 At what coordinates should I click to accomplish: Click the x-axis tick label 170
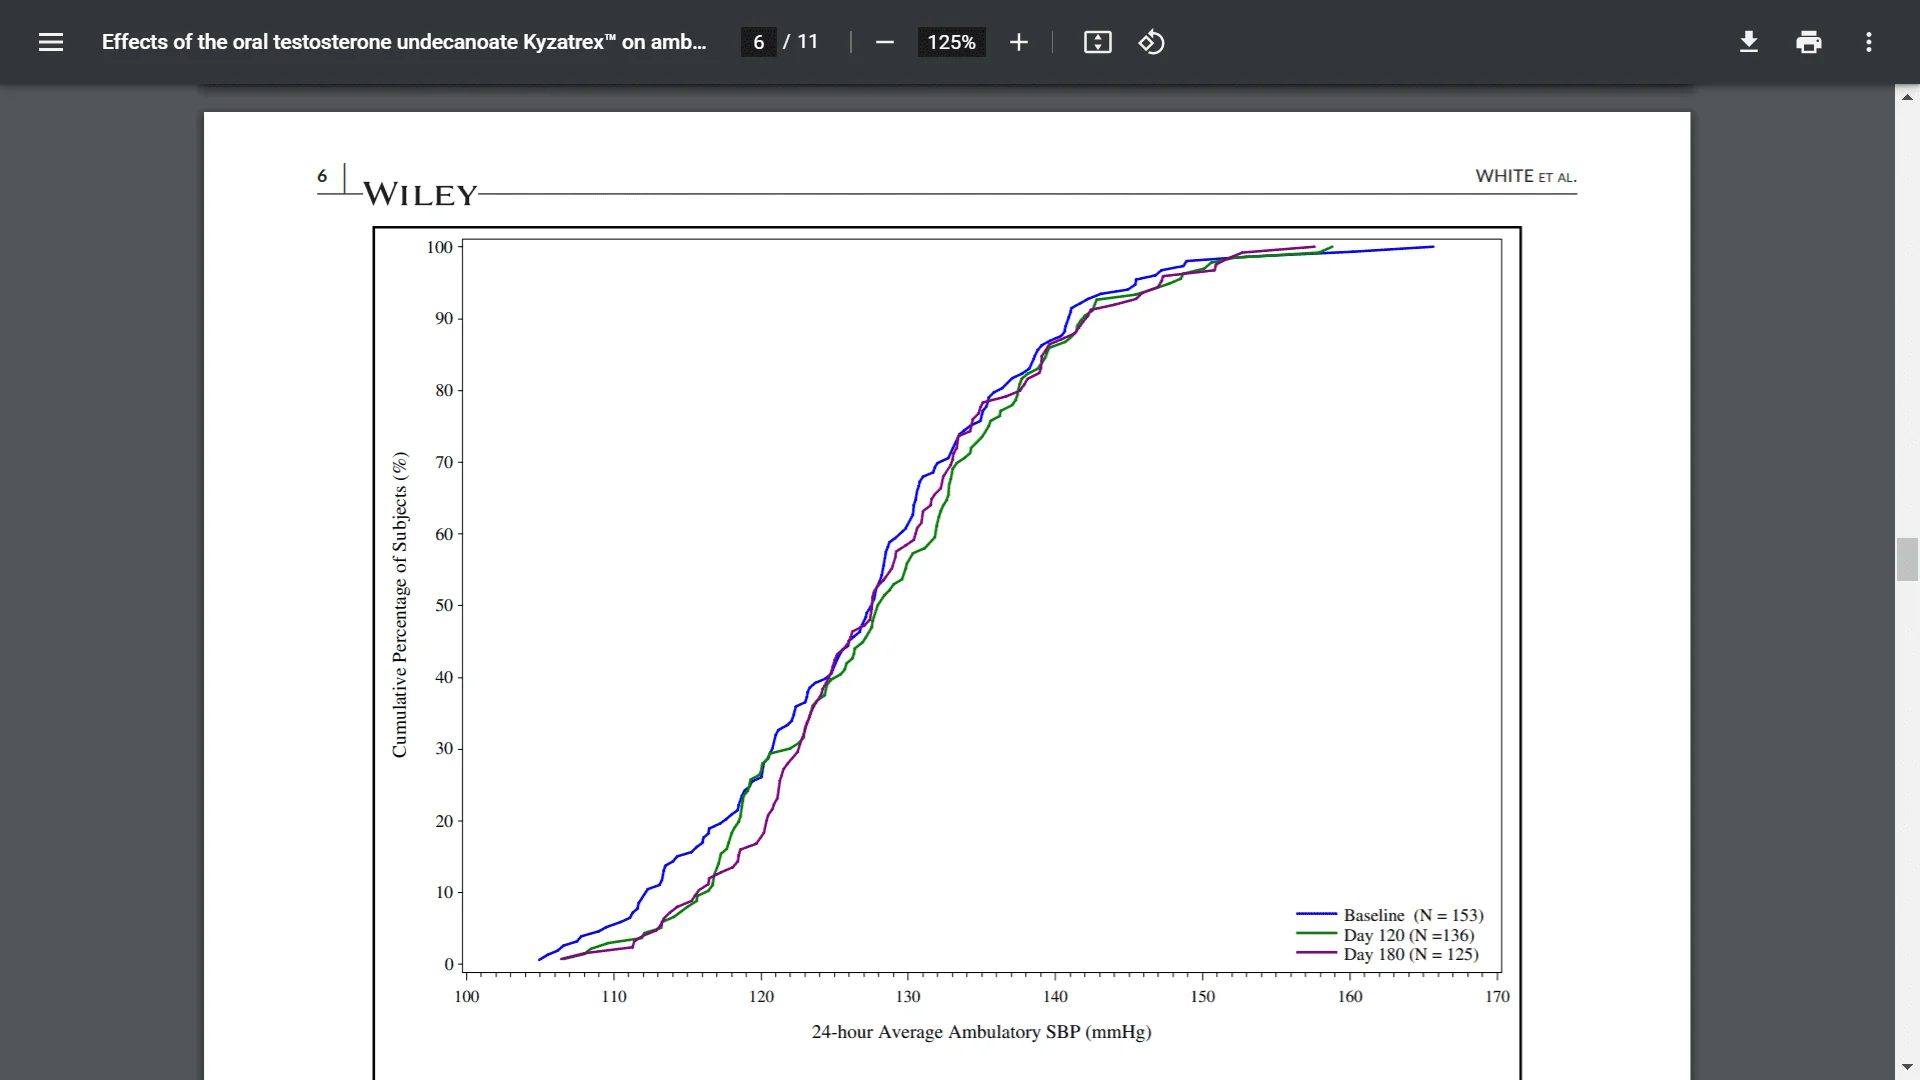coord(1497,996)
